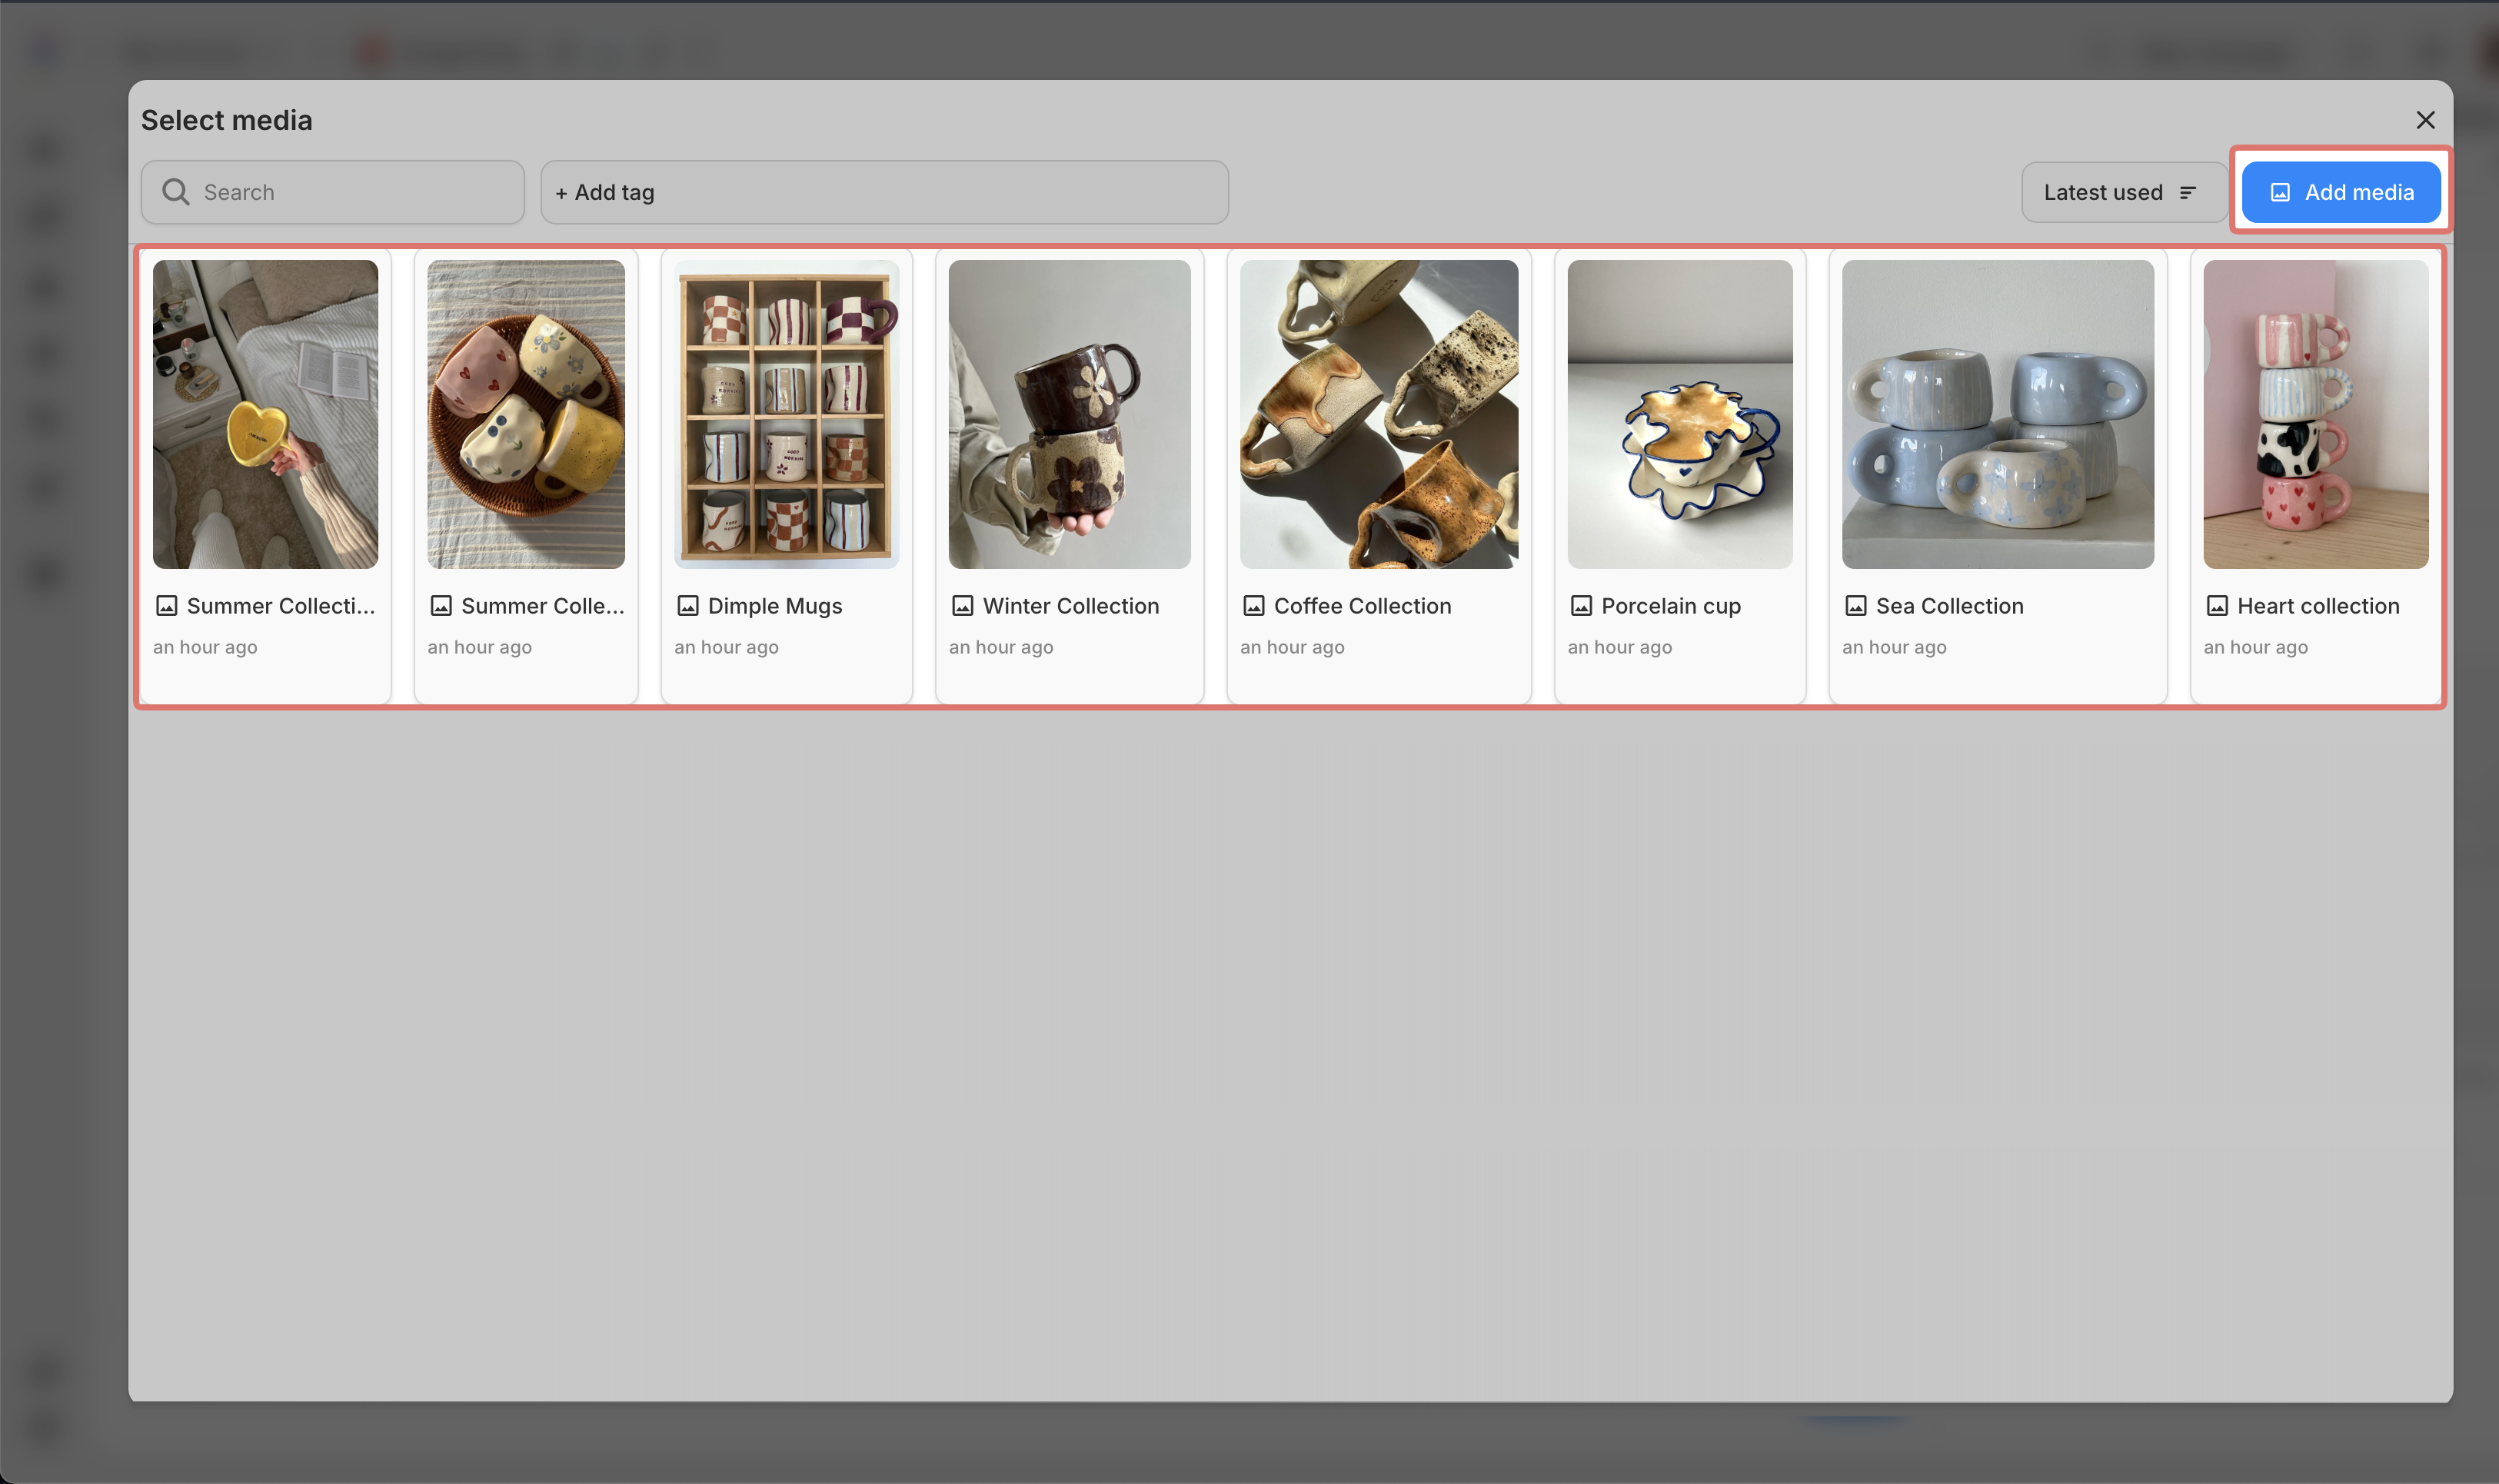Select the Porcelain cup thumbnail
This screenshot has height=1484, width=2499.
pos(1679,414)
